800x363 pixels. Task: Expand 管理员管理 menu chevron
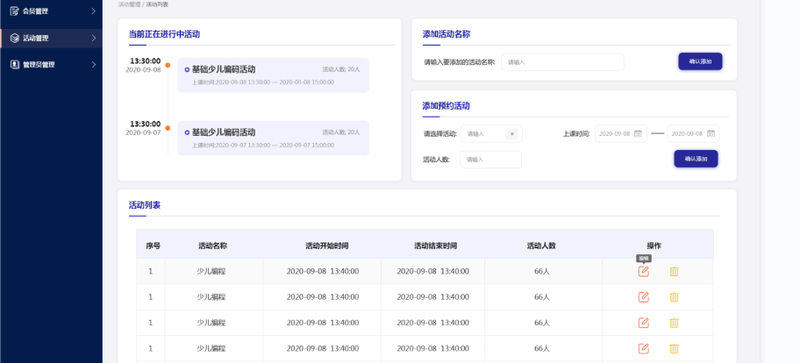(x=93, y=64)
